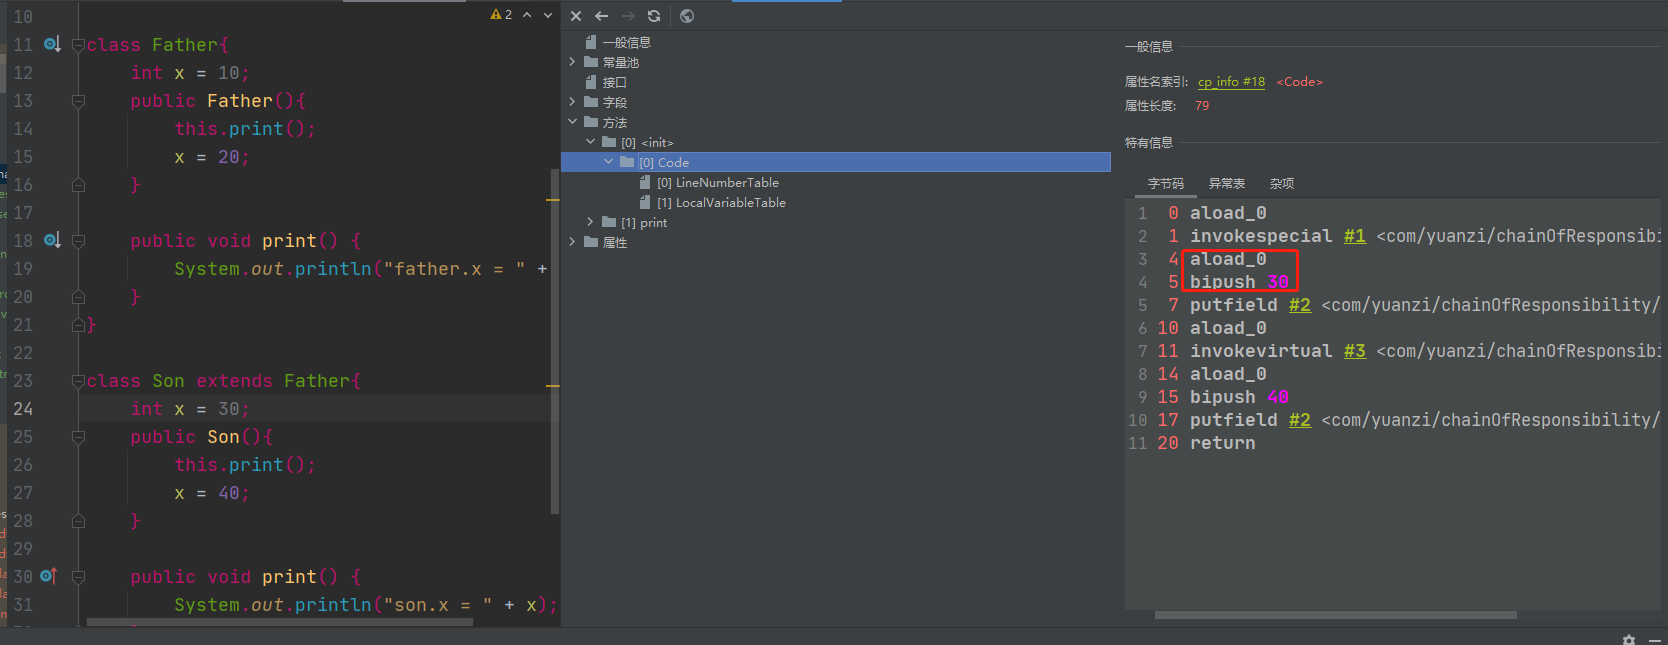Select the 接口 tree row

836,82
